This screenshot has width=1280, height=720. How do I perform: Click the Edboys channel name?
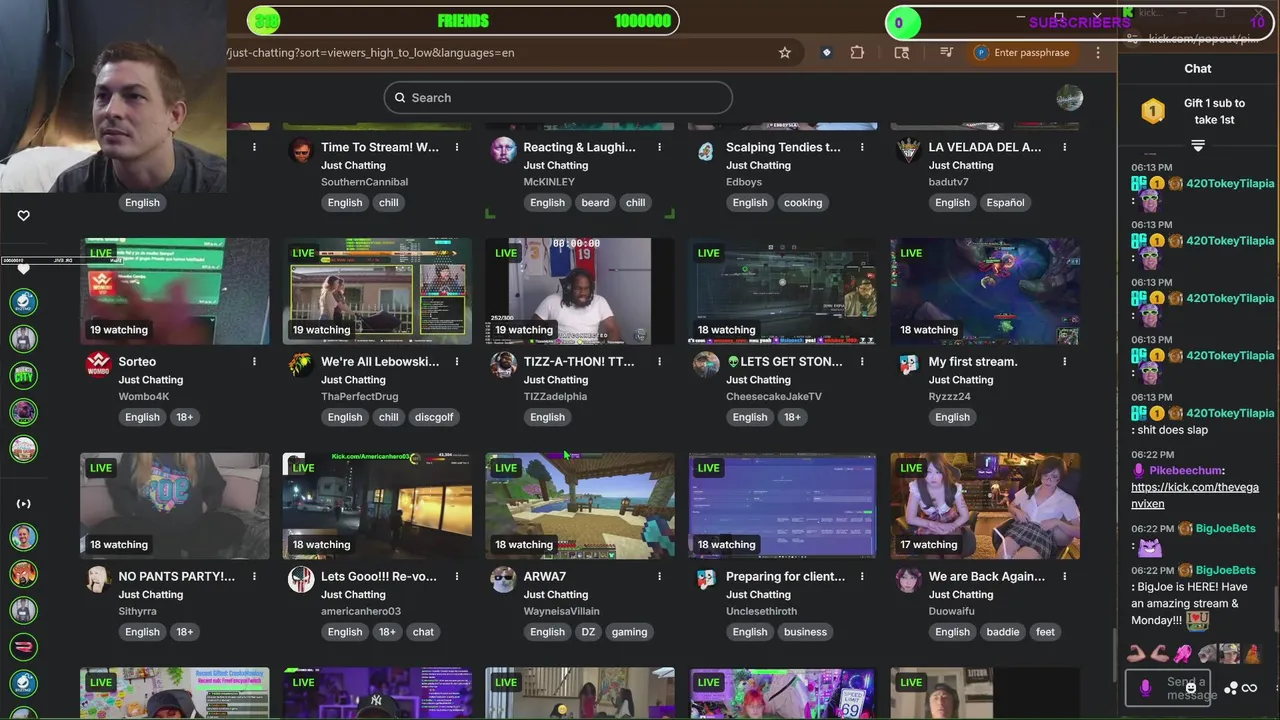point(744,182)
